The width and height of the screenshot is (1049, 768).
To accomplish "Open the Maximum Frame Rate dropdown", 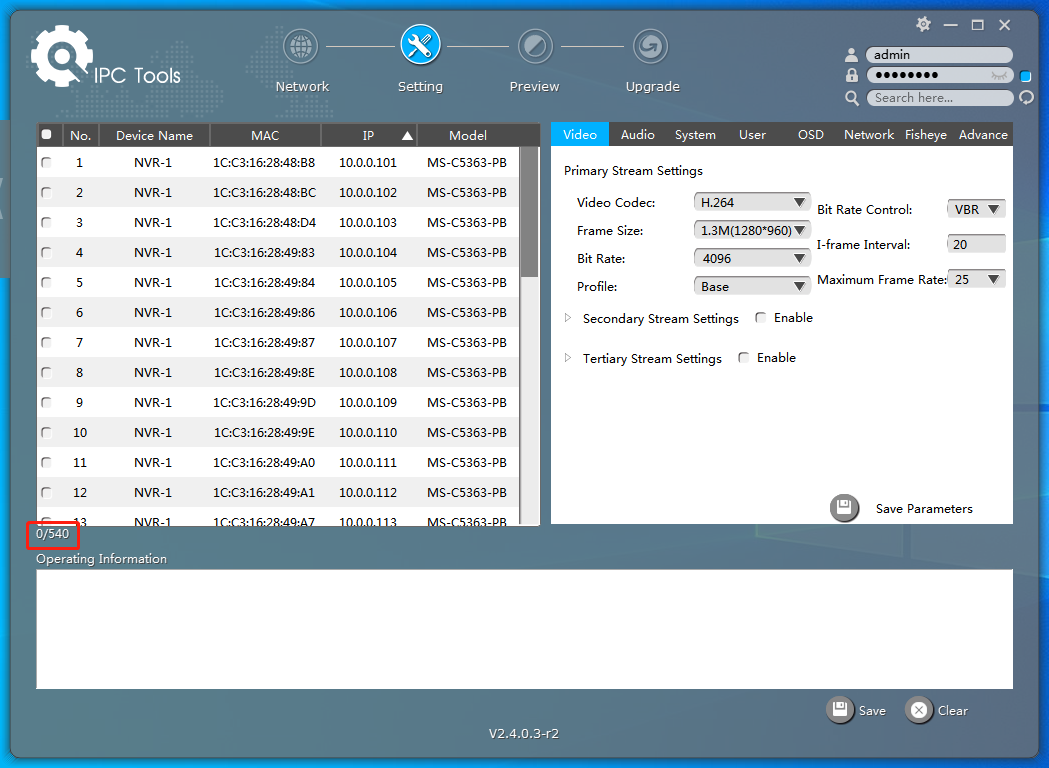I will coord(976,280).
